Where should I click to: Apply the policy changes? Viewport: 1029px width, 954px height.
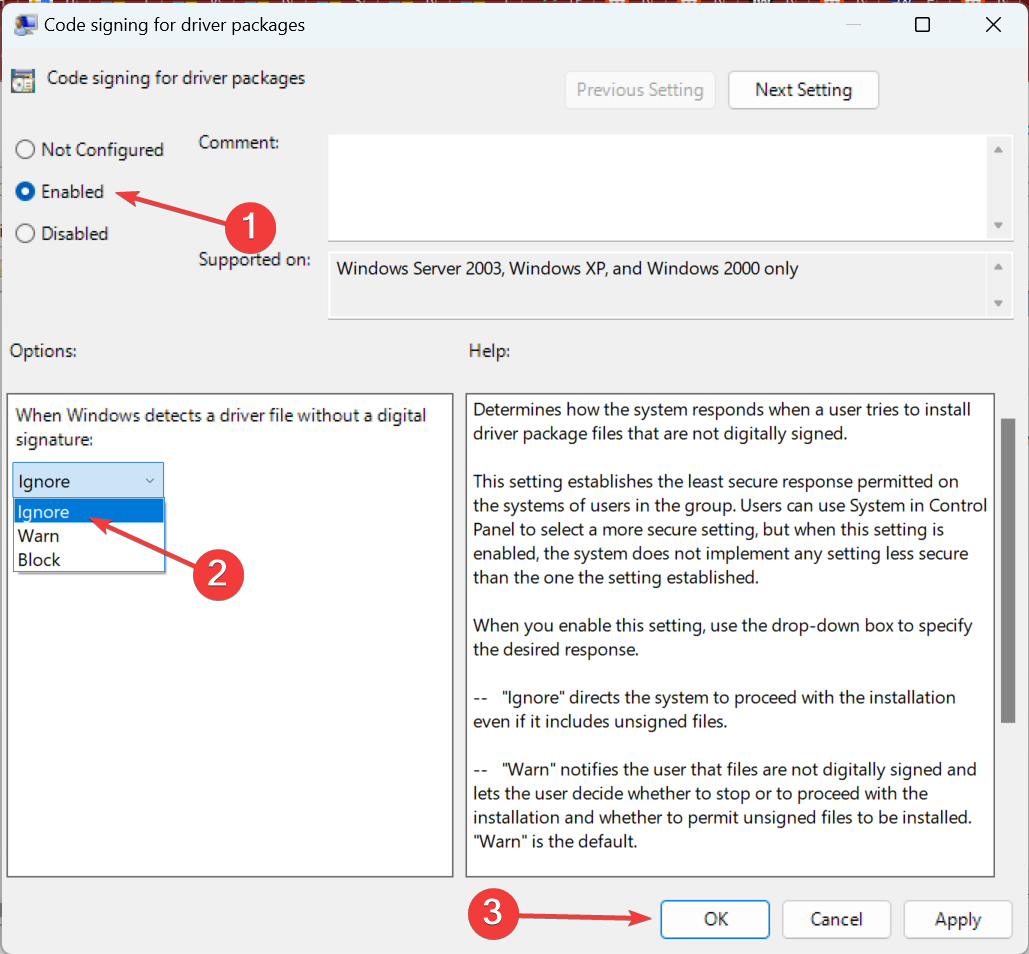click(957, 919)
